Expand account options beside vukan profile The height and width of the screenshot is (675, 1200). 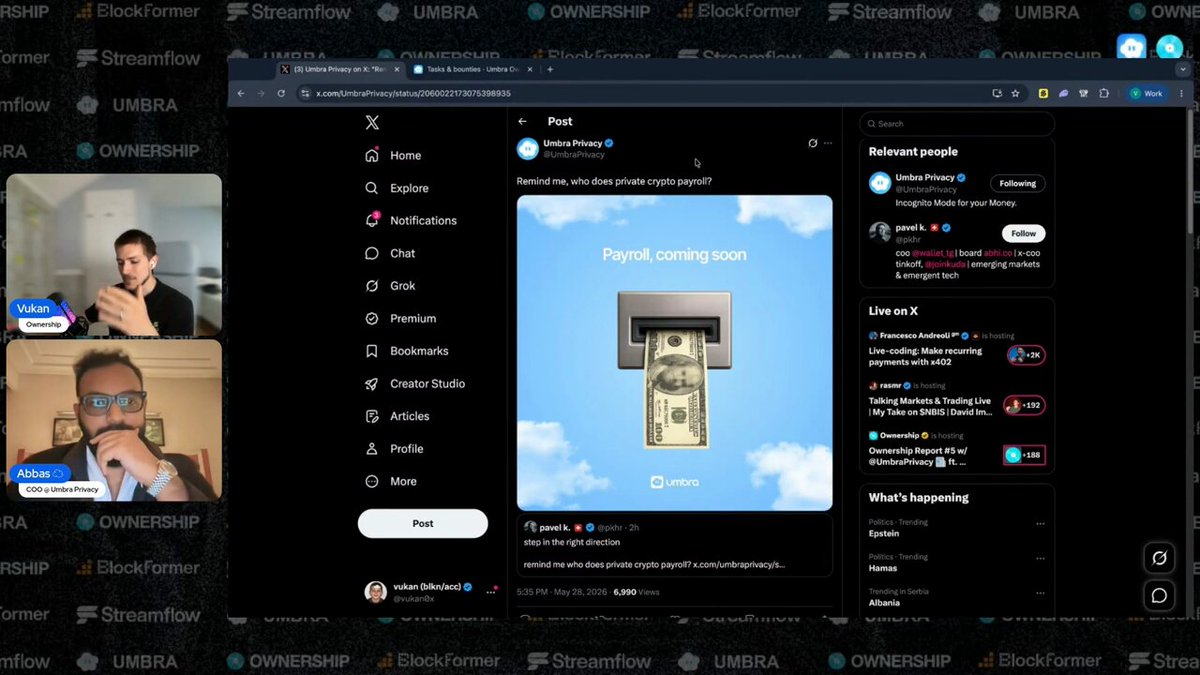pyautogui.click(x=490, y=592)
